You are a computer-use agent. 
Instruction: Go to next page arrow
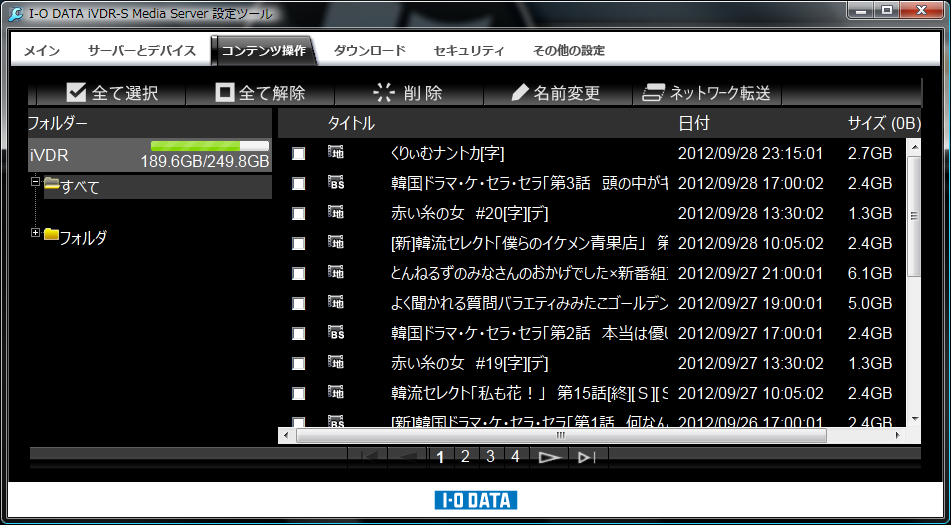click(x=549, y=457)
